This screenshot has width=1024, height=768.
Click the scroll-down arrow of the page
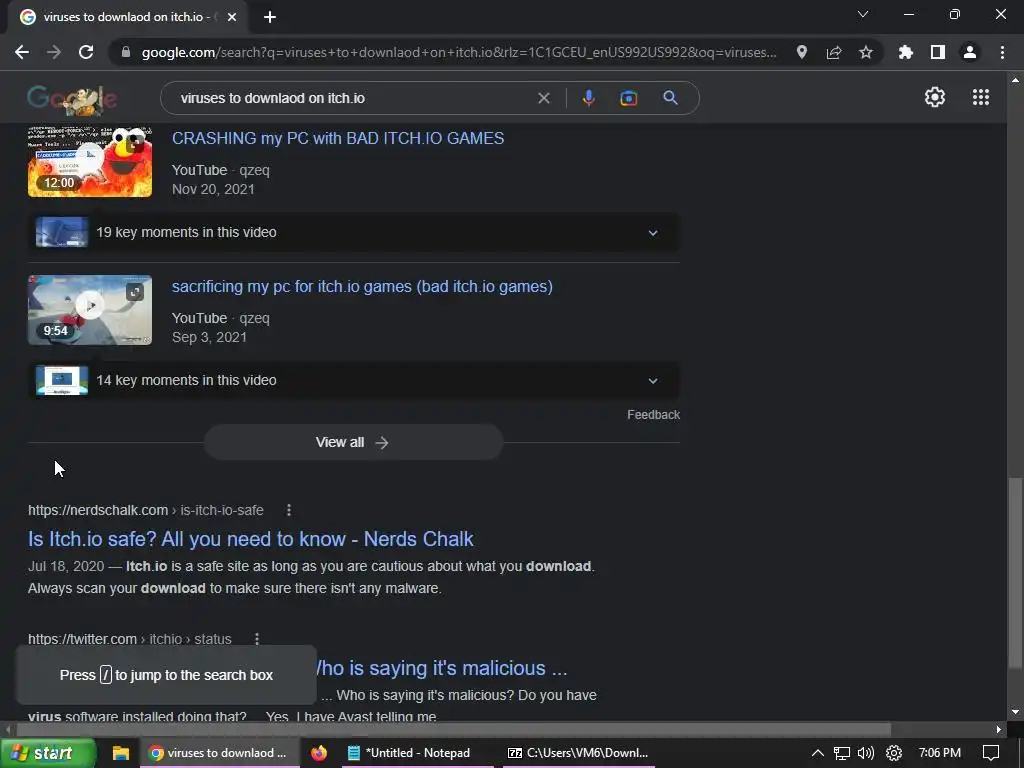point(1015,712)
